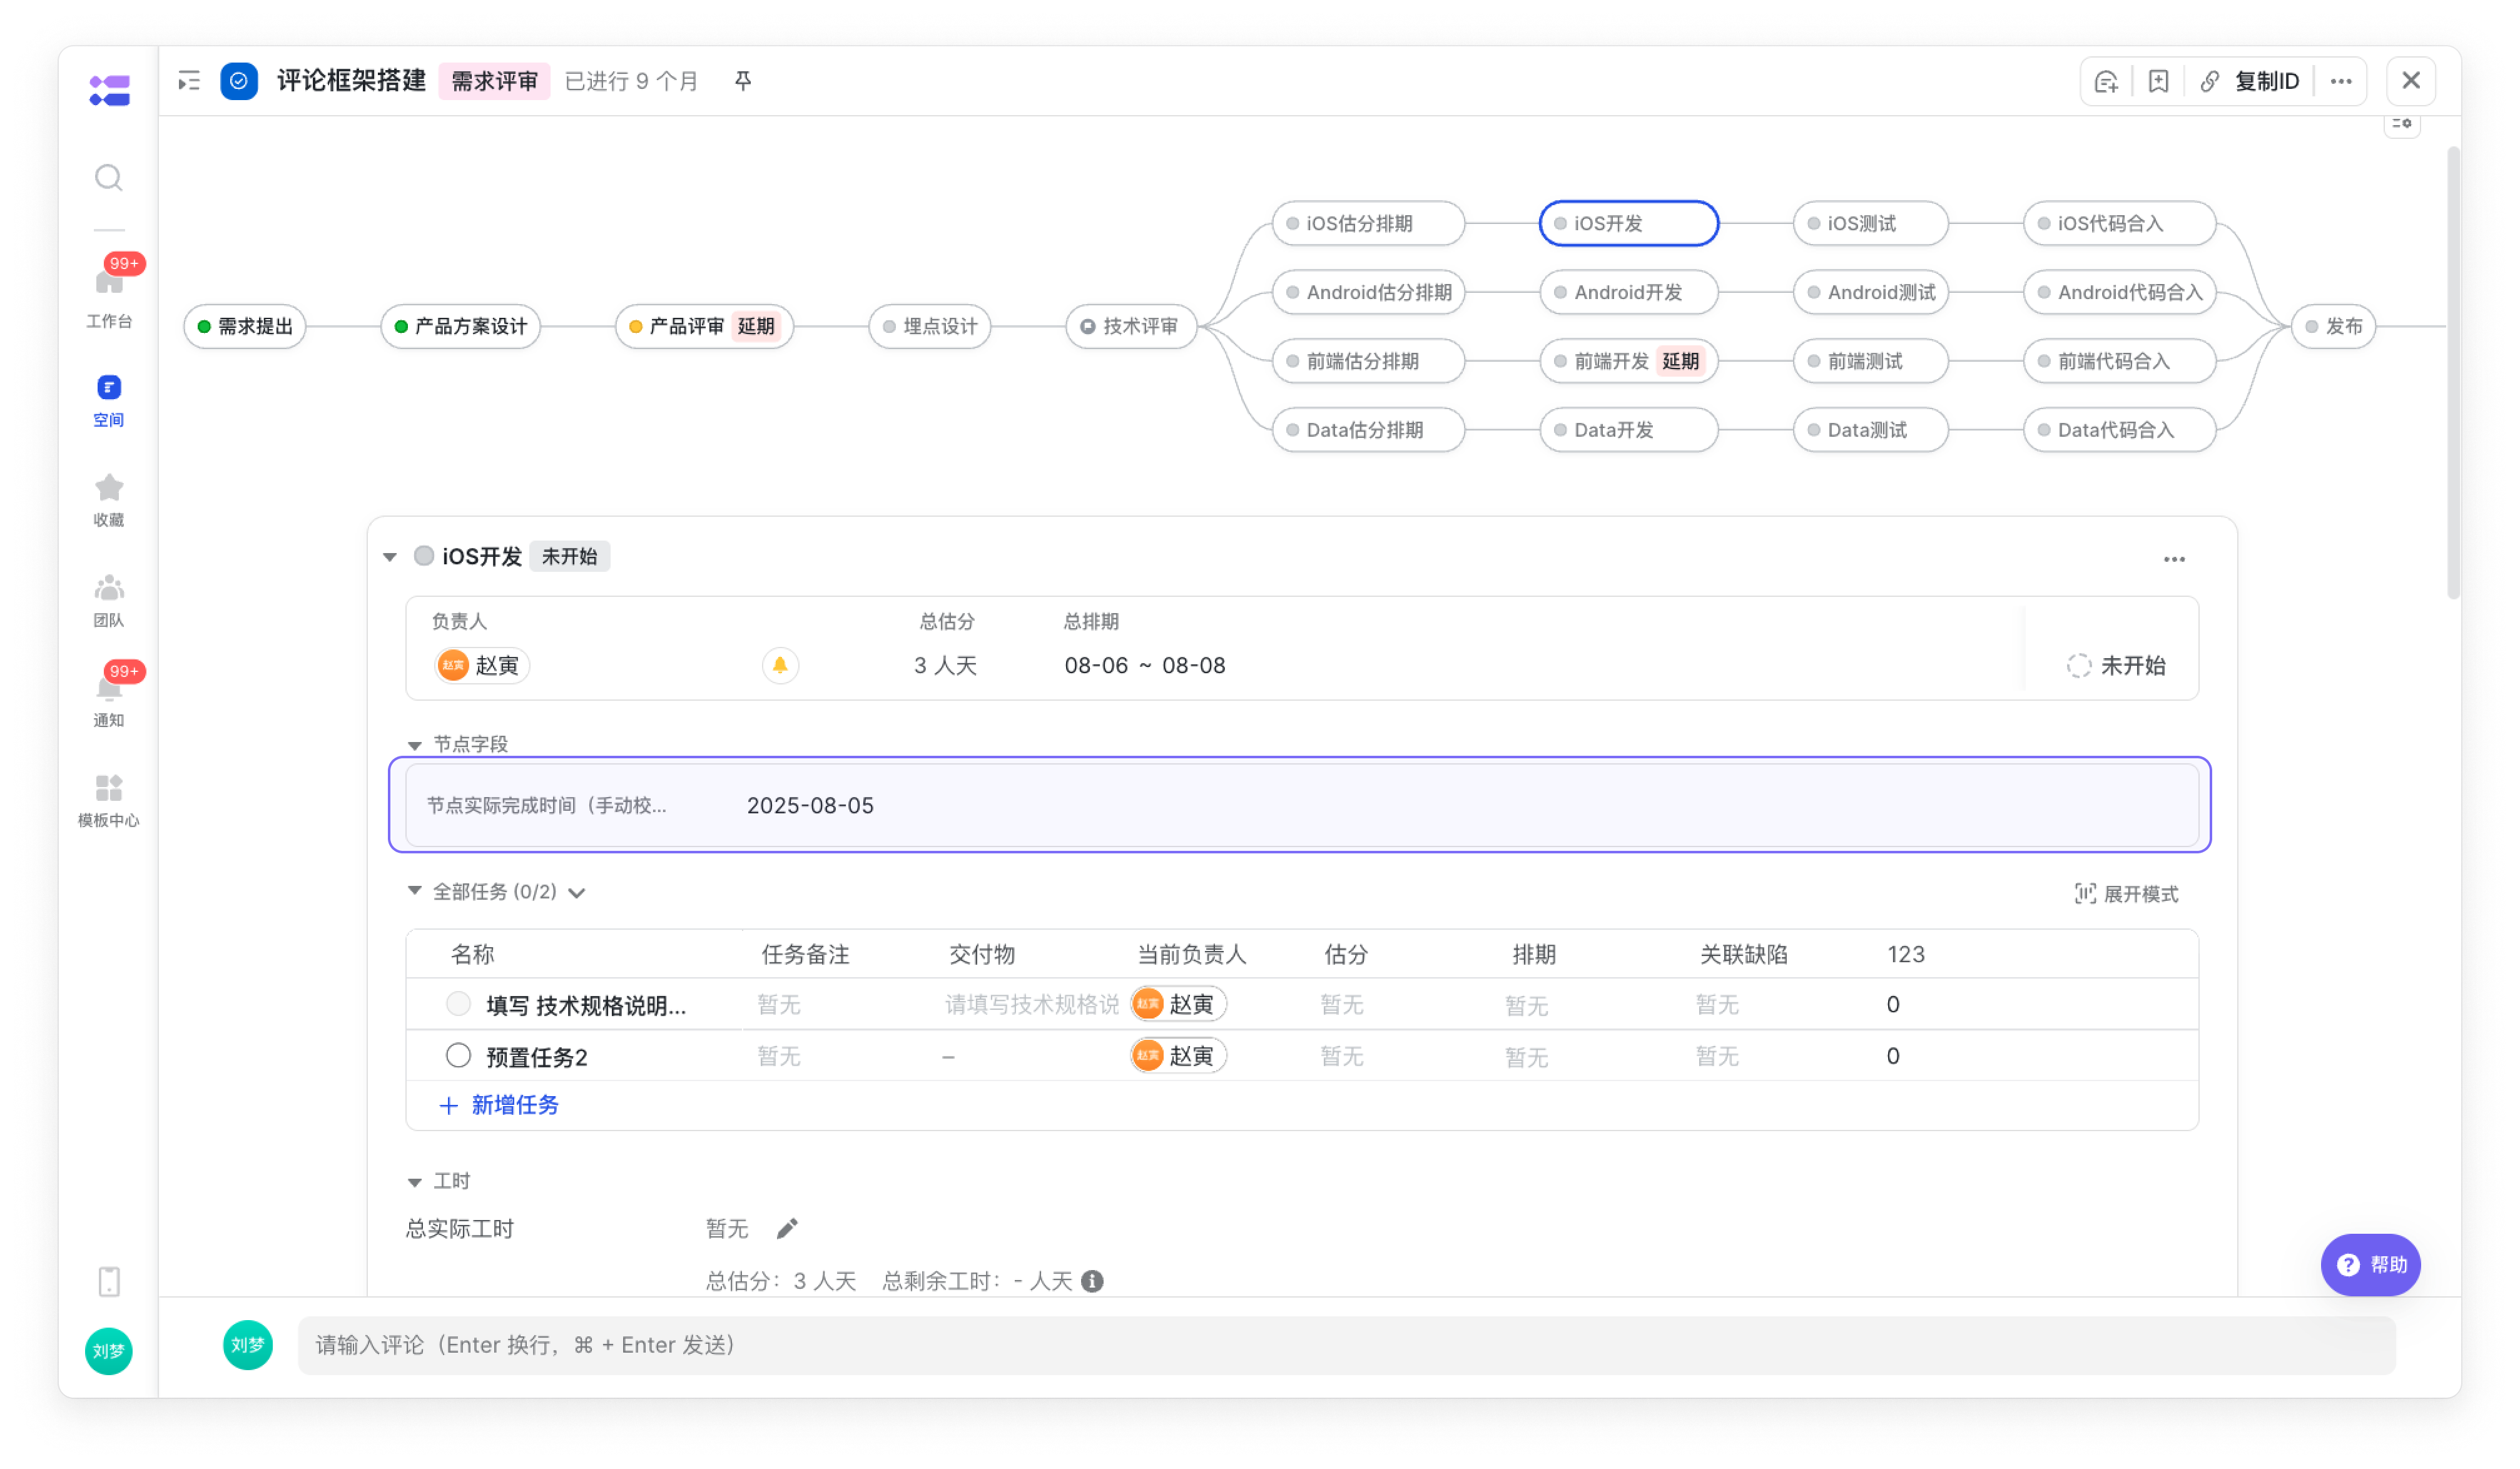
Task: Pin the 评论框架搭建 work item
Action: tap(743, 81)
